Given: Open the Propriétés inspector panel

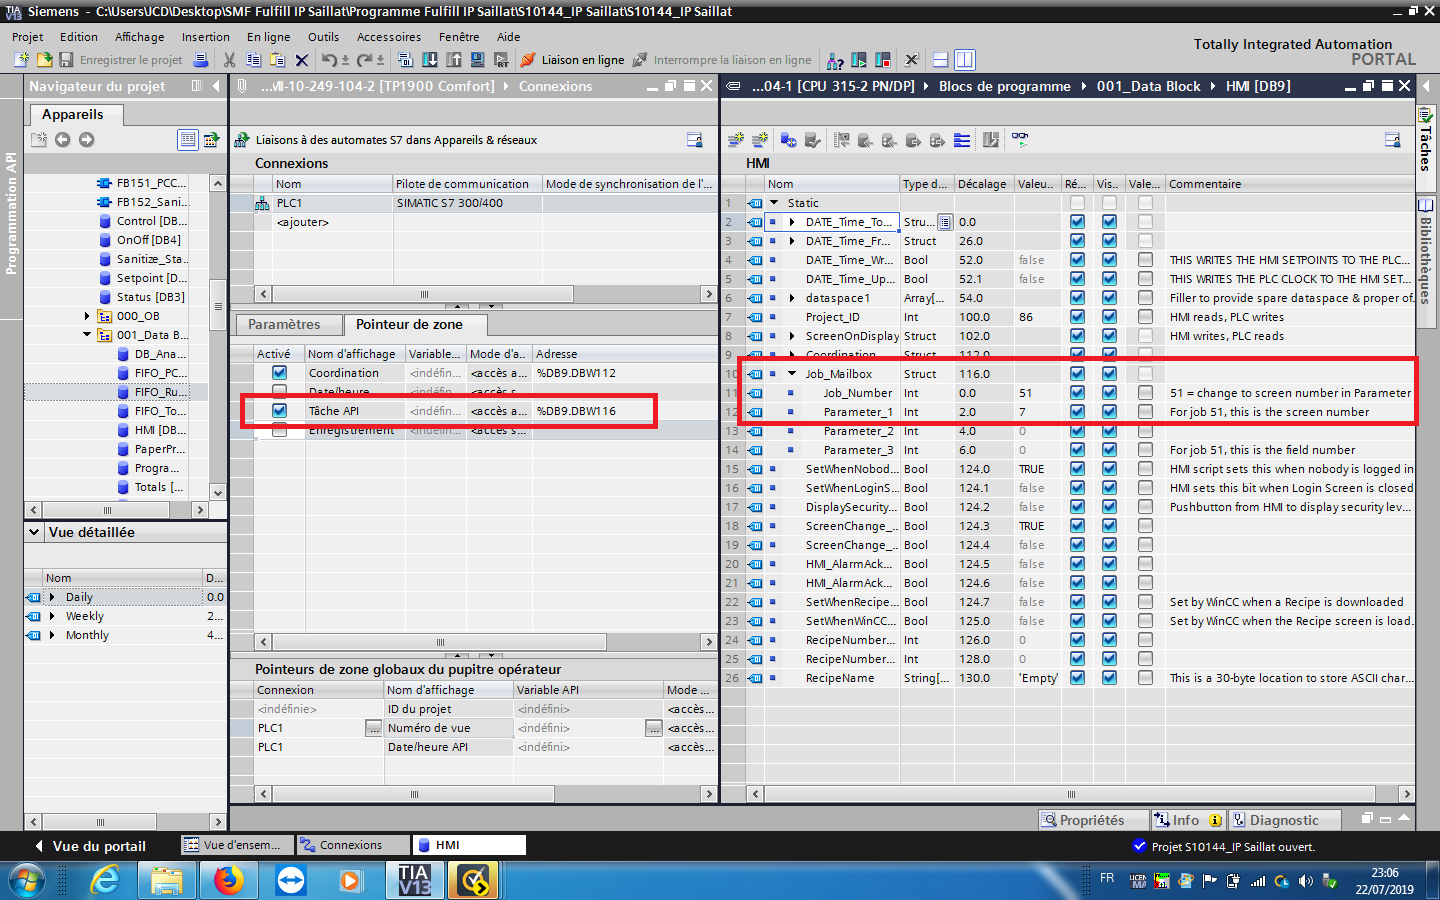Looking at the screenshot, I should (1083, 820).
